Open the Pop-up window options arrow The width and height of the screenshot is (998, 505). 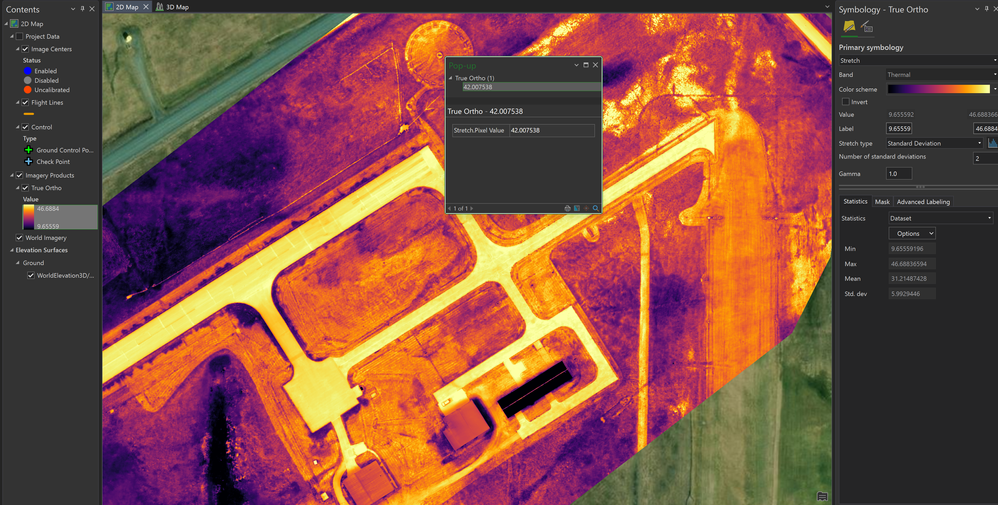click(576, 65)
